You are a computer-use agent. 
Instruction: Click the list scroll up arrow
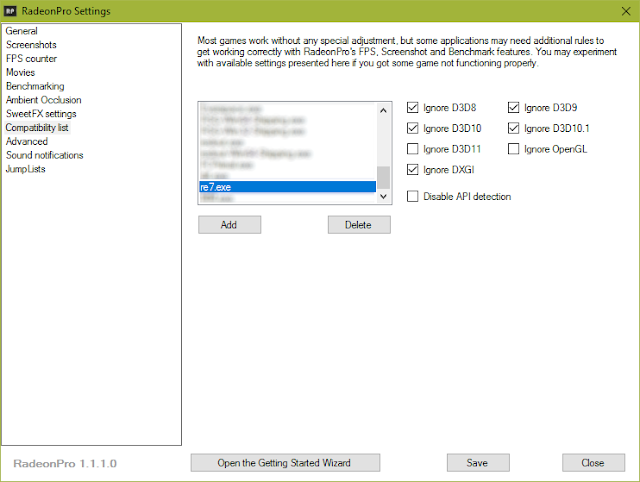pyautogui.click(x=383, y=111)
